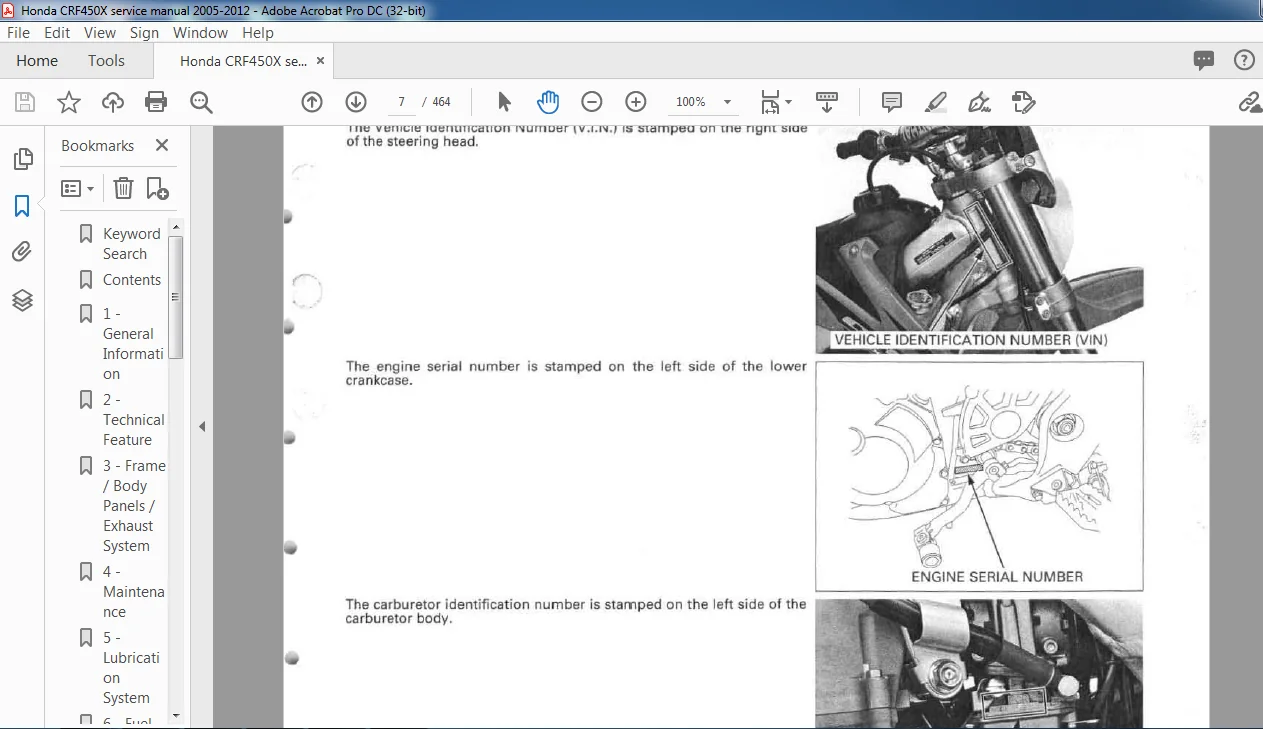Go to next page arrow
1263x729 pixels.
click(356, 102)
